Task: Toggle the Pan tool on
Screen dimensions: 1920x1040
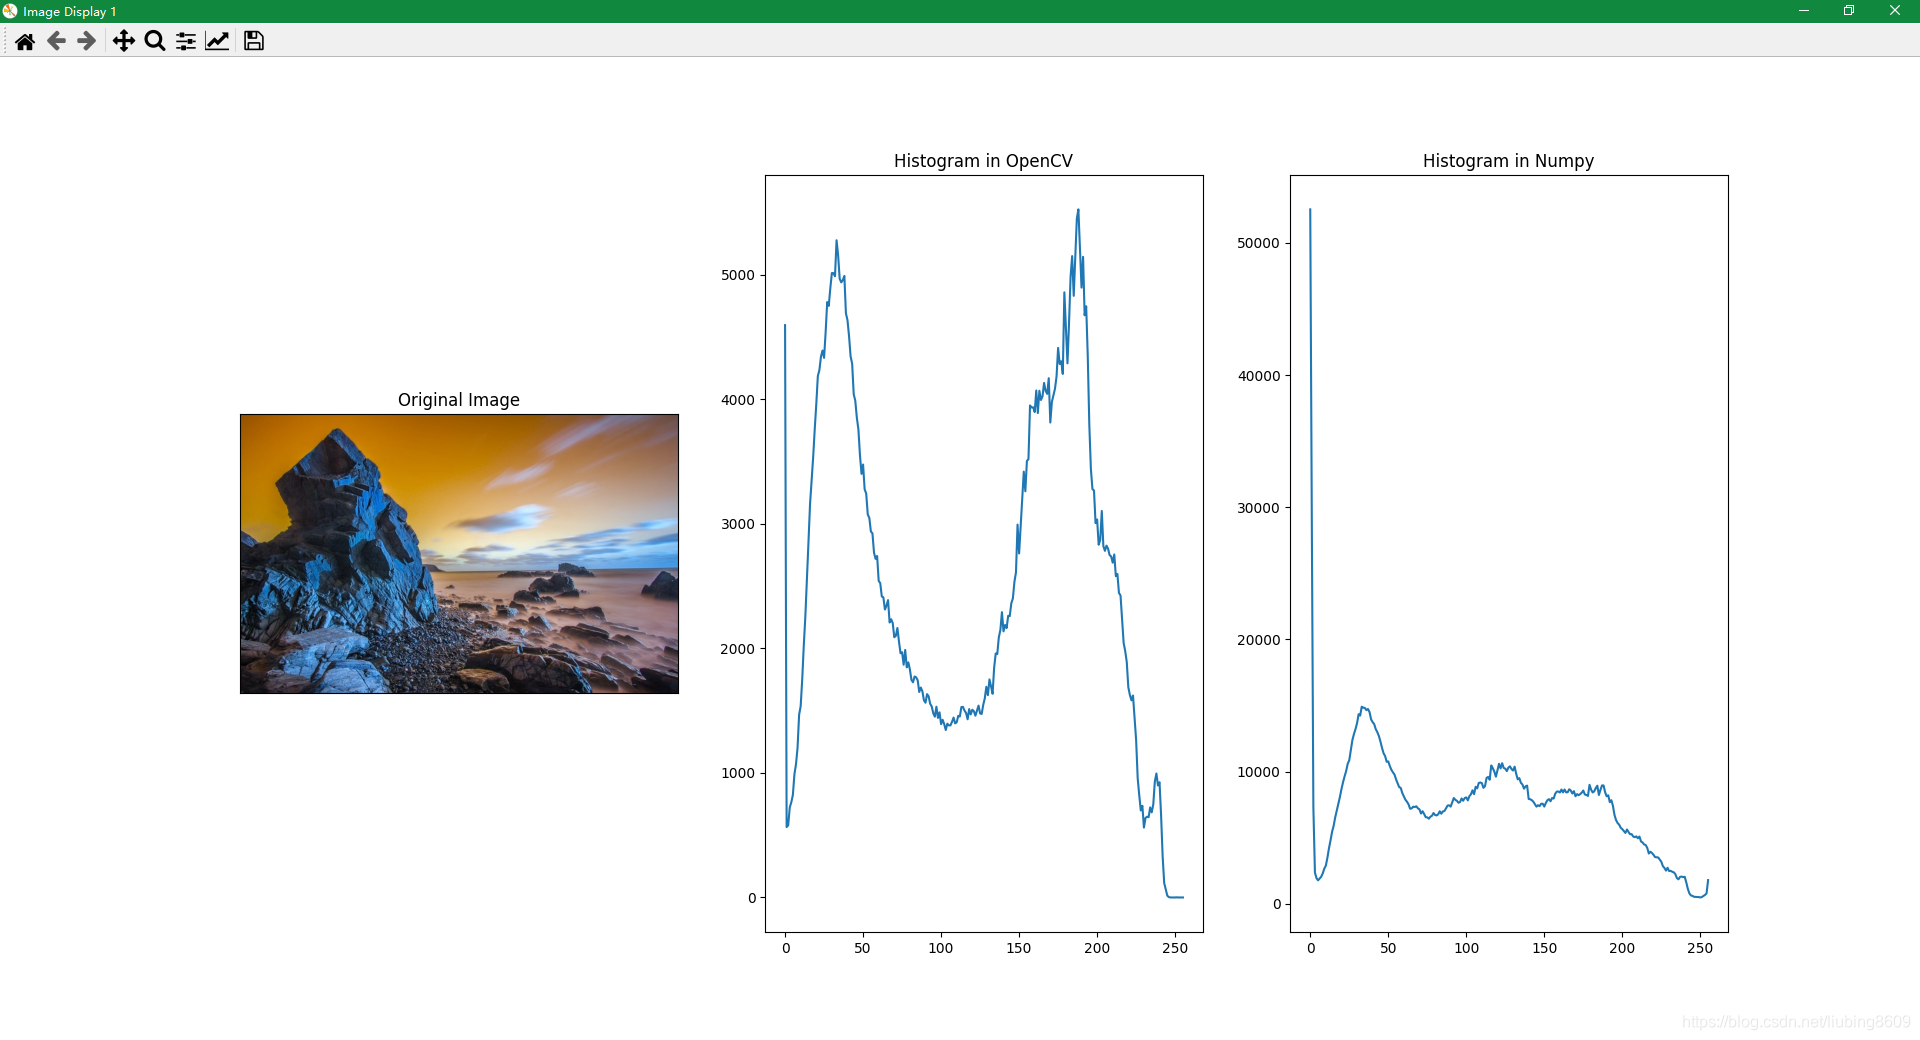Action: (123, 41)
